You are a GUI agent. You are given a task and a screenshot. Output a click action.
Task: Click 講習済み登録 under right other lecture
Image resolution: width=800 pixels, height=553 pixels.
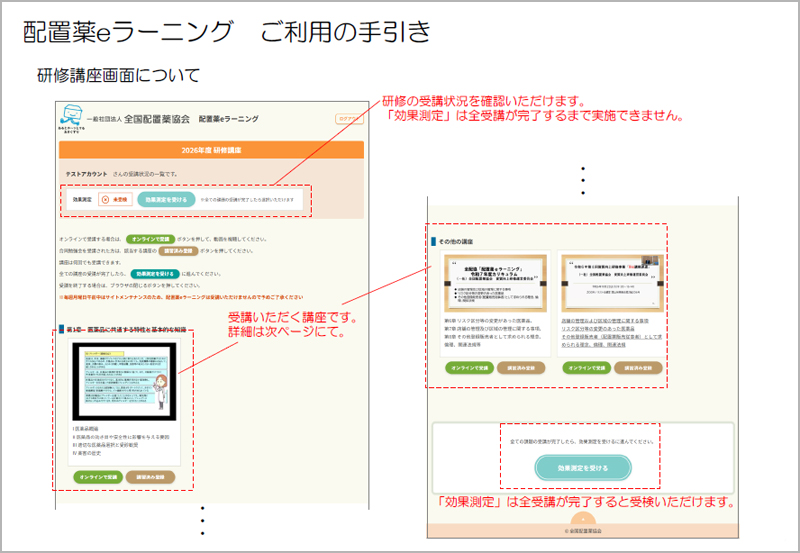click(637, 367)
